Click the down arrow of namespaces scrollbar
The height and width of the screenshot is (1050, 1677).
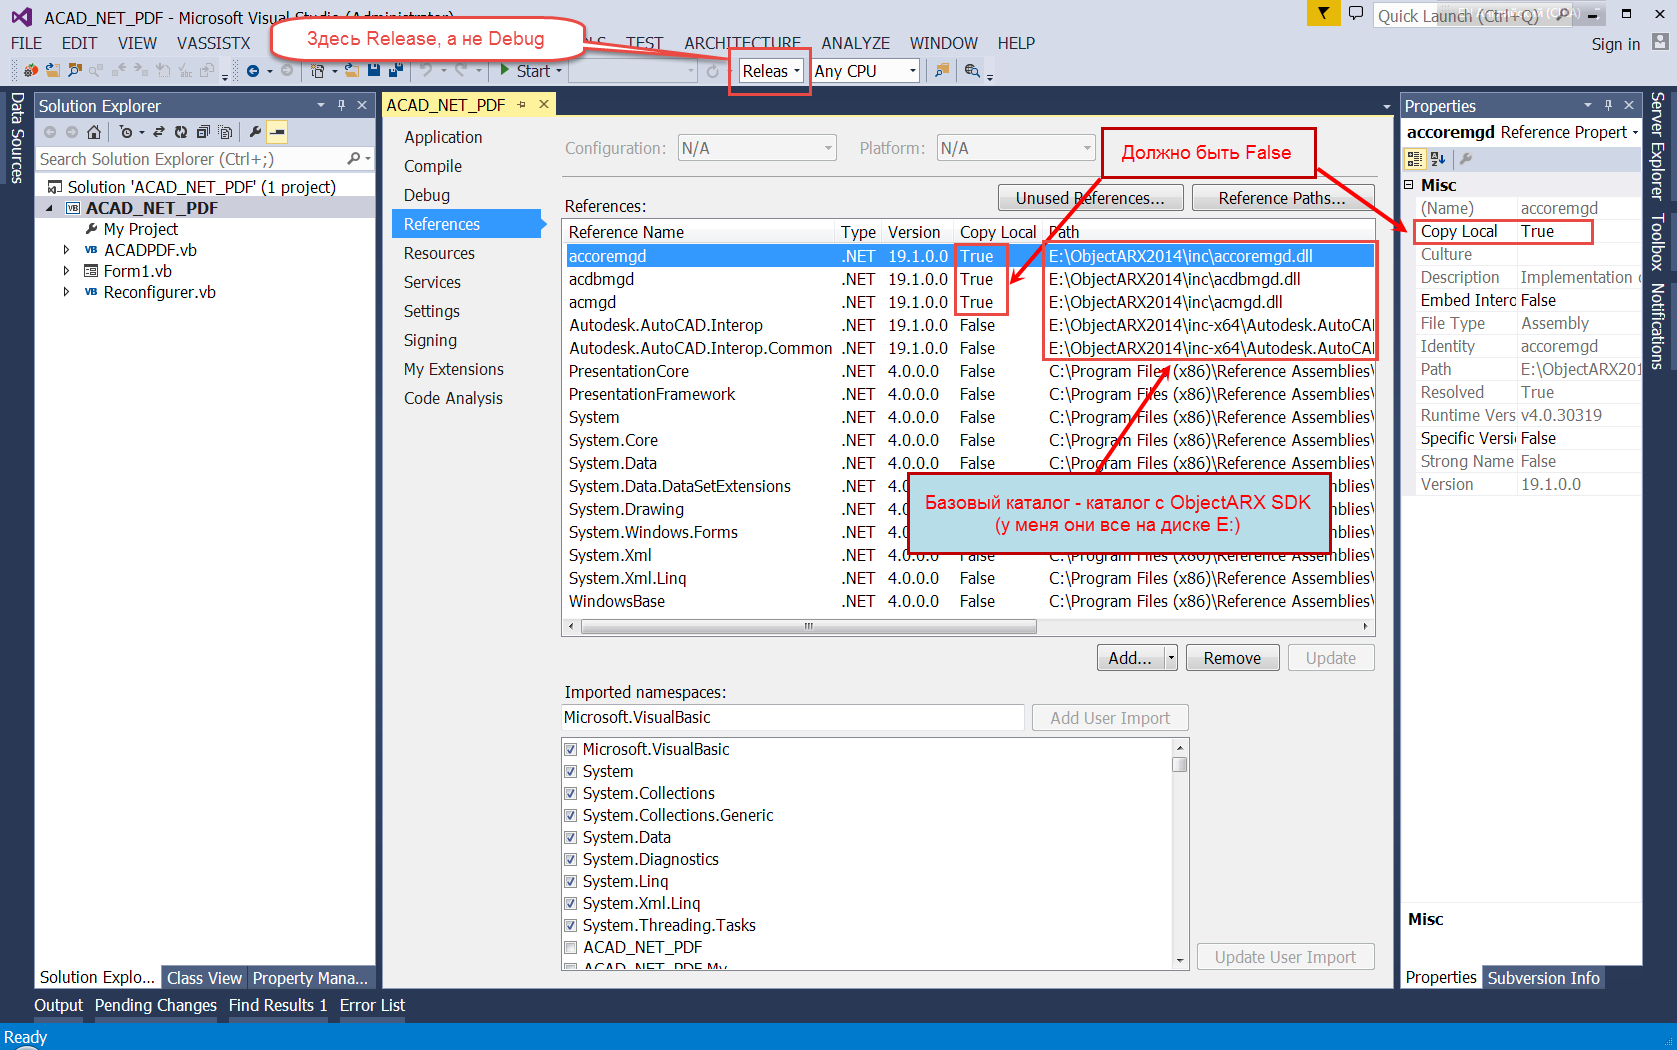1180,961
